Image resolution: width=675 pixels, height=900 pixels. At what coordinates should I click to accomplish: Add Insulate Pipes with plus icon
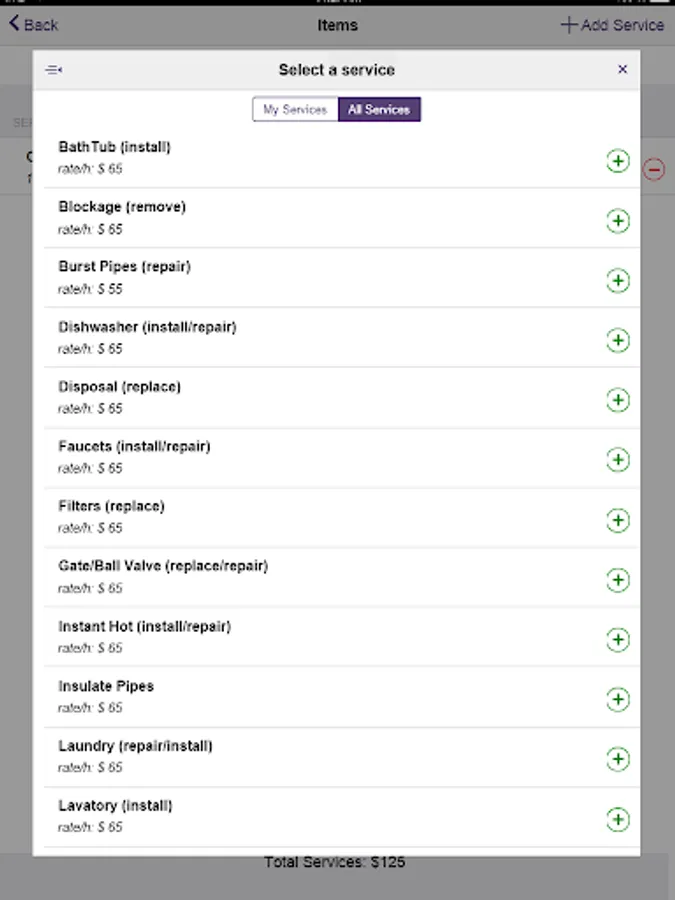coord(618,700)
